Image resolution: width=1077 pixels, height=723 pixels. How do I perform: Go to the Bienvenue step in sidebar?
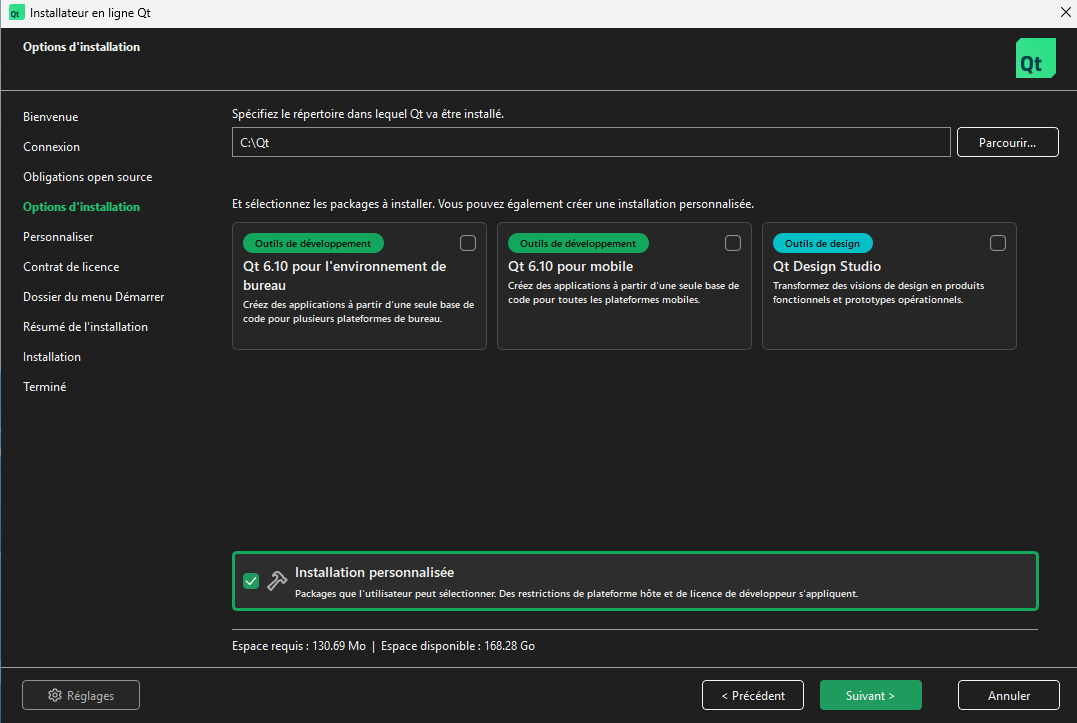coord(51,117)
